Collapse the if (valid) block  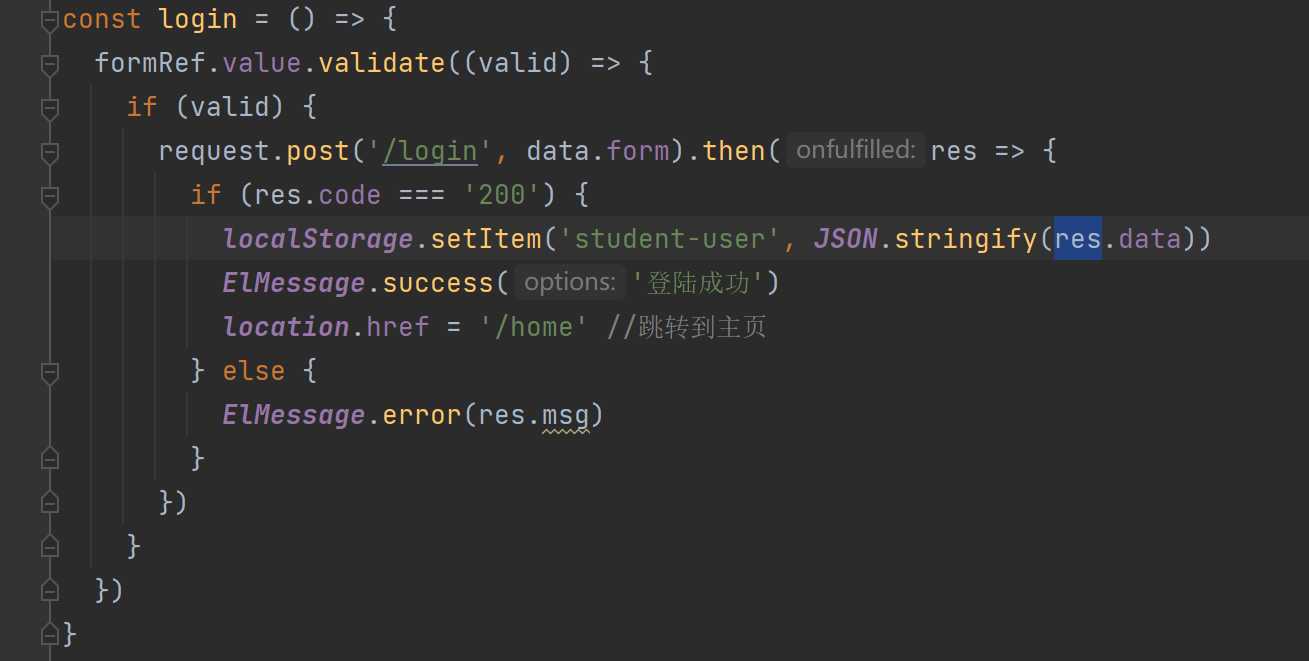49,108
